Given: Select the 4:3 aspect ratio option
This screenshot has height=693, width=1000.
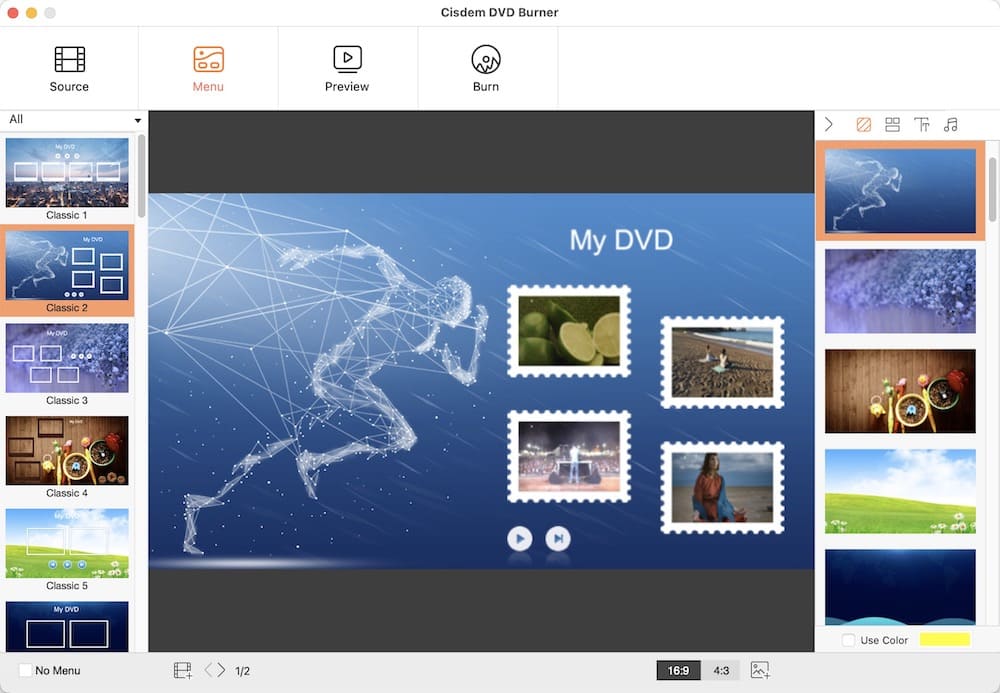Looking at the screenshot, I should tap(722, 671).
